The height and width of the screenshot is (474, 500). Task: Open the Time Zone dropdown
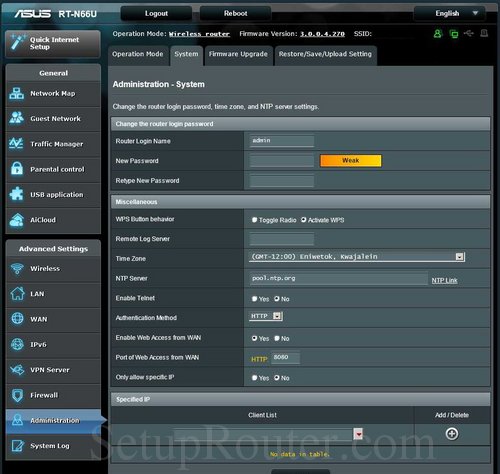(357, 257)
